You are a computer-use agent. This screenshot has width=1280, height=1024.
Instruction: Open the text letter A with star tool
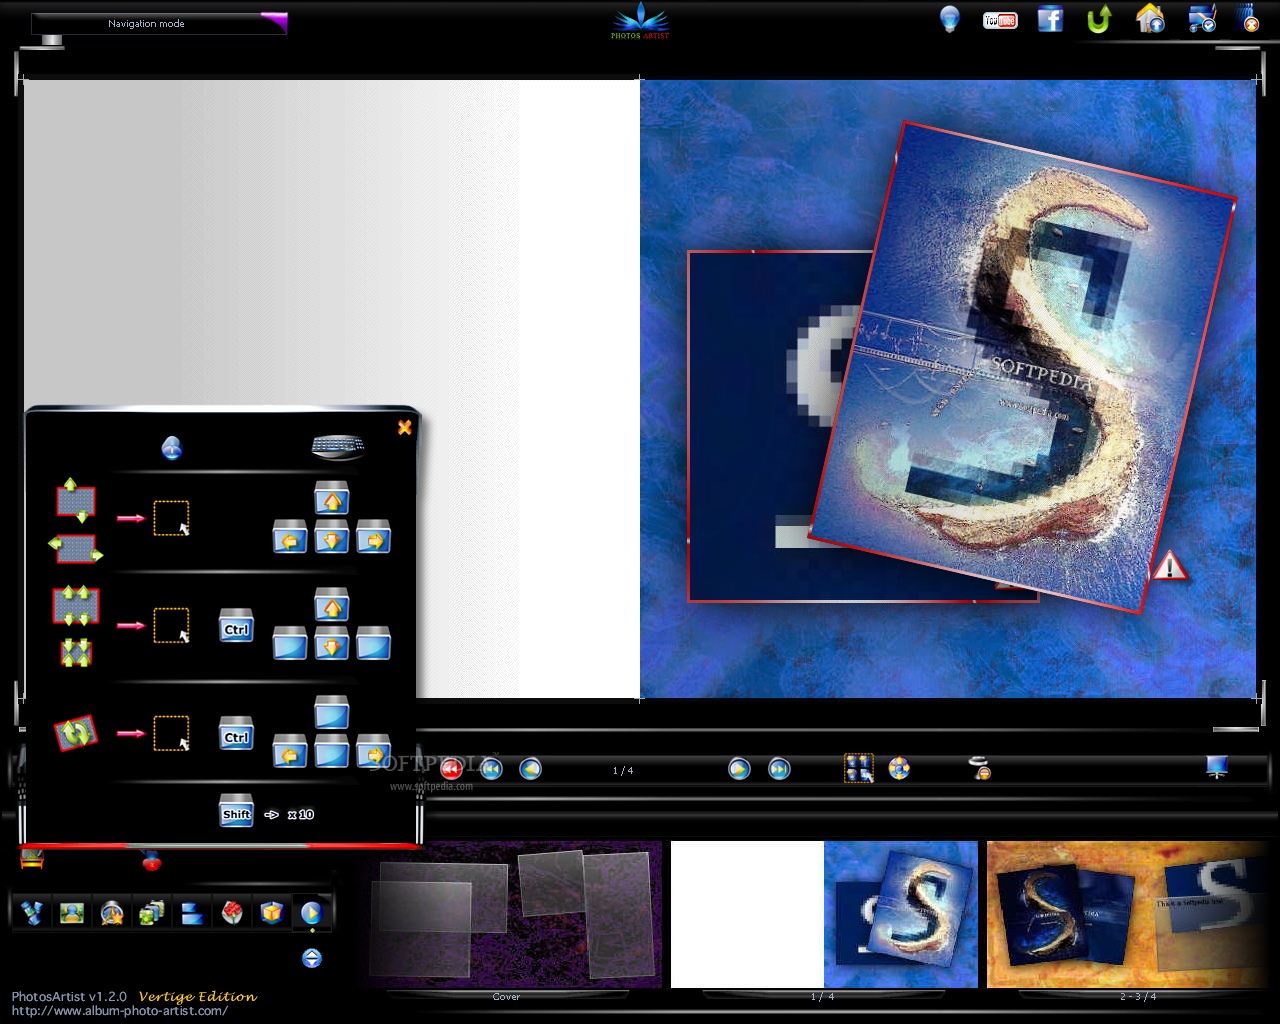(112, 912)
